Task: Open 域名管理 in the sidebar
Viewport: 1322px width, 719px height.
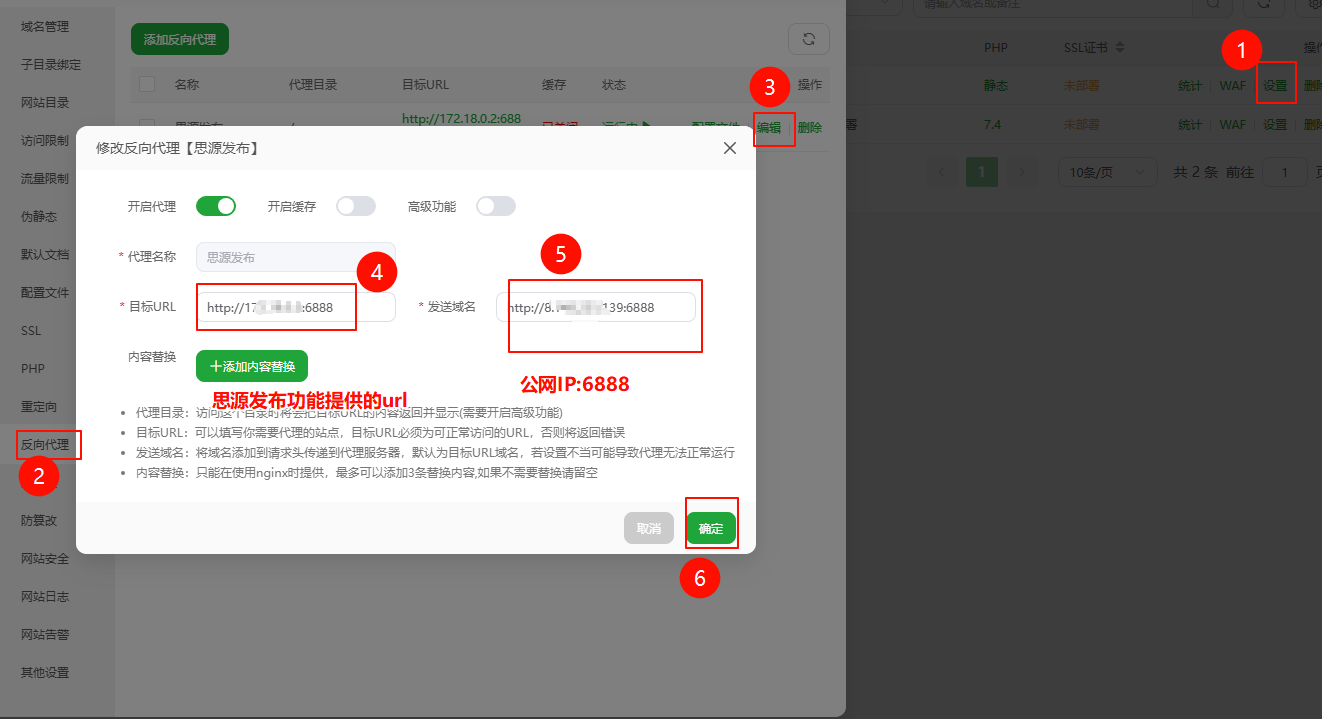Action: point(45,26)
